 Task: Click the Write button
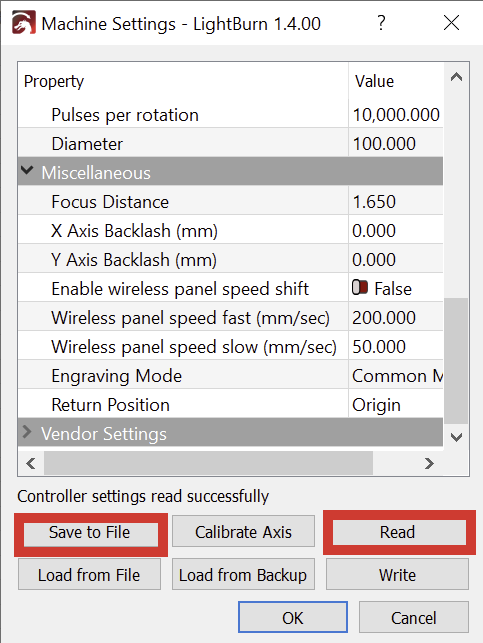[x=397, y=575]
